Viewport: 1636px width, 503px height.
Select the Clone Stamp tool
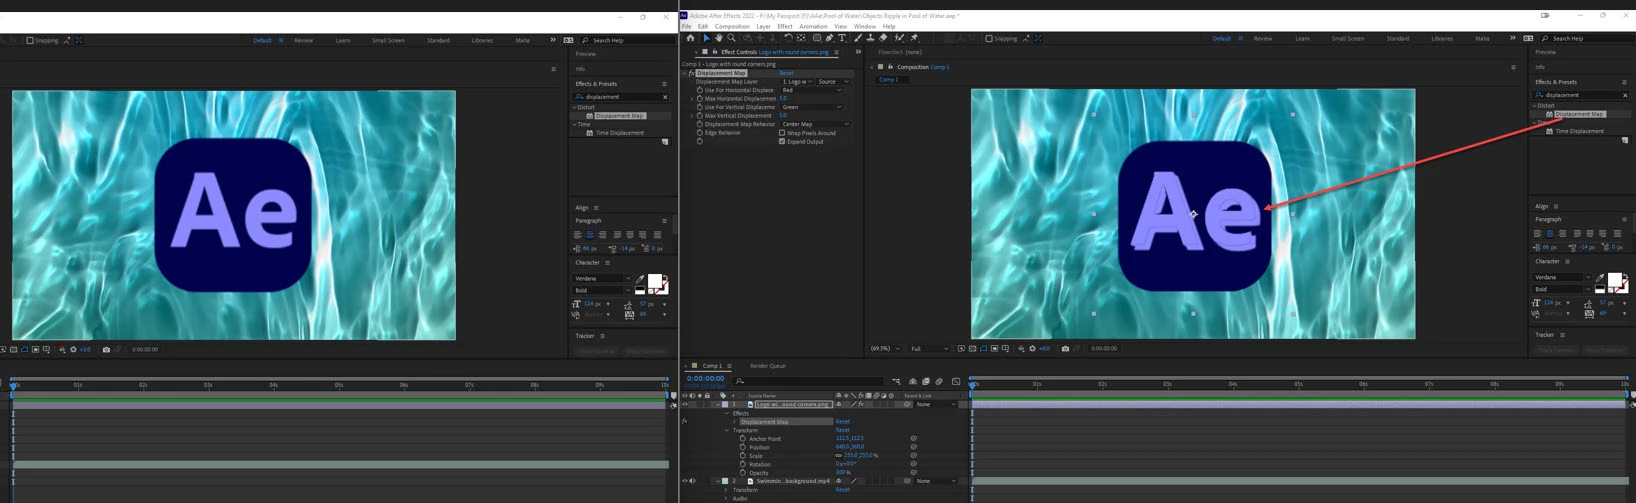pos(870,38)
